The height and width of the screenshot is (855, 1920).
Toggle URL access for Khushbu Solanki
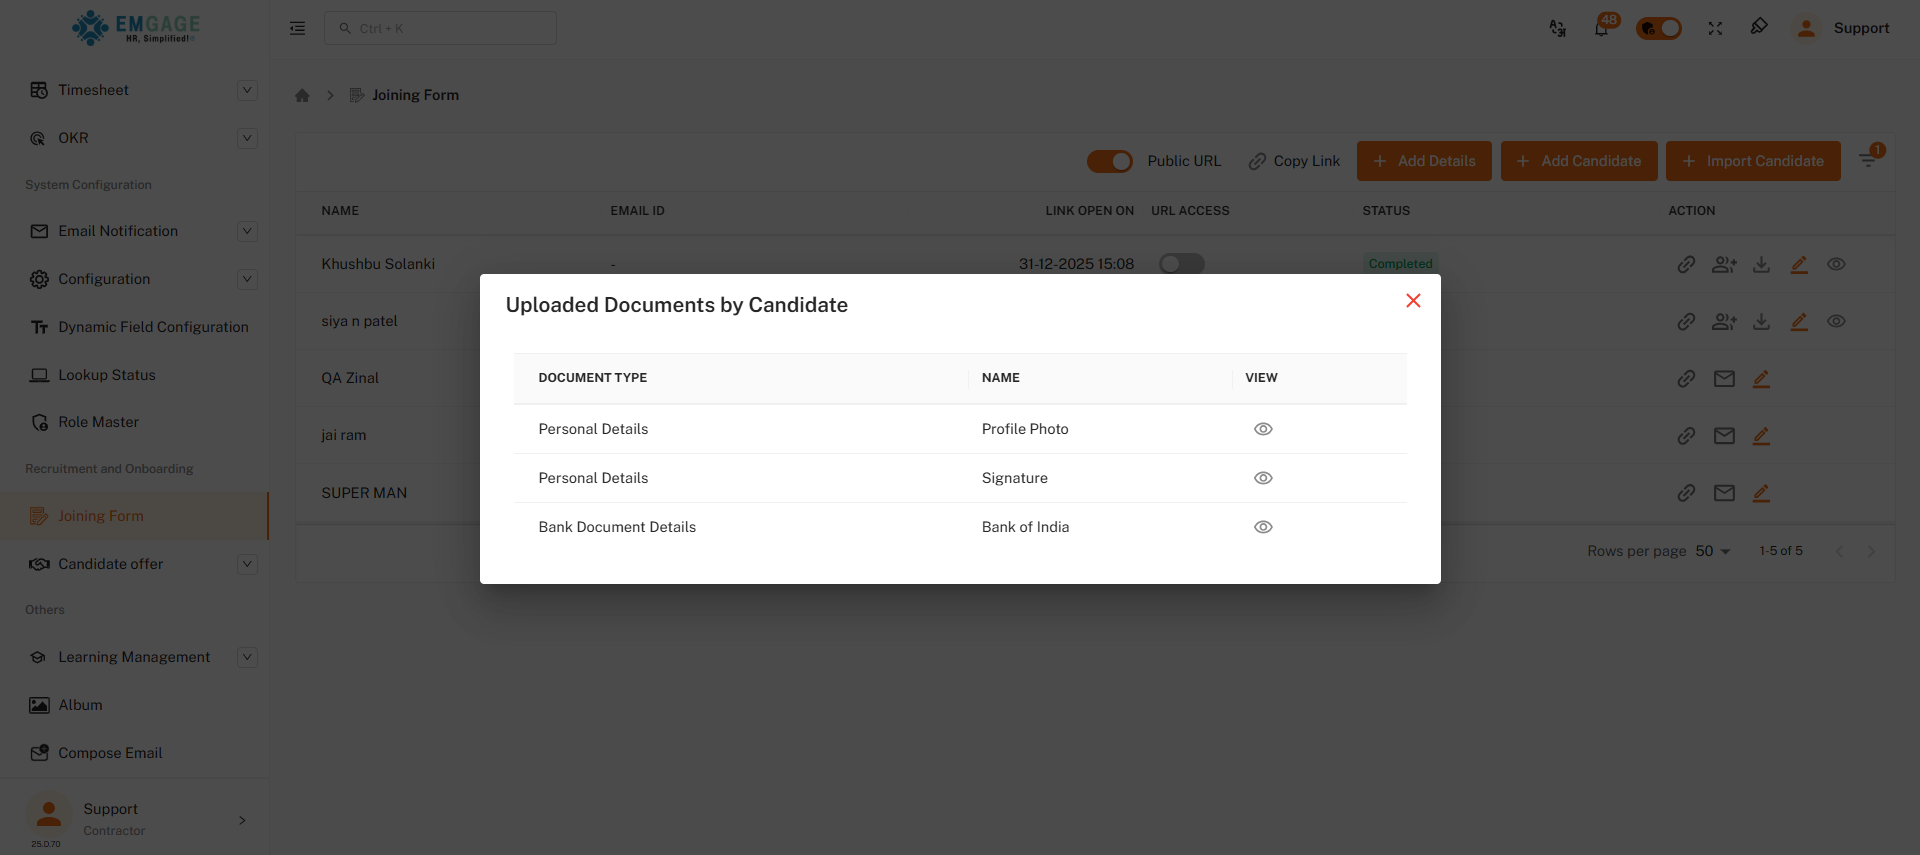click(x=1181, y=264)
